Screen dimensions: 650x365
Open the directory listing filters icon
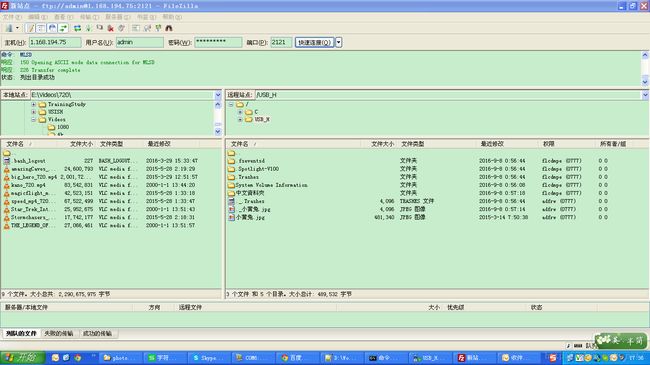pos(136,28)
